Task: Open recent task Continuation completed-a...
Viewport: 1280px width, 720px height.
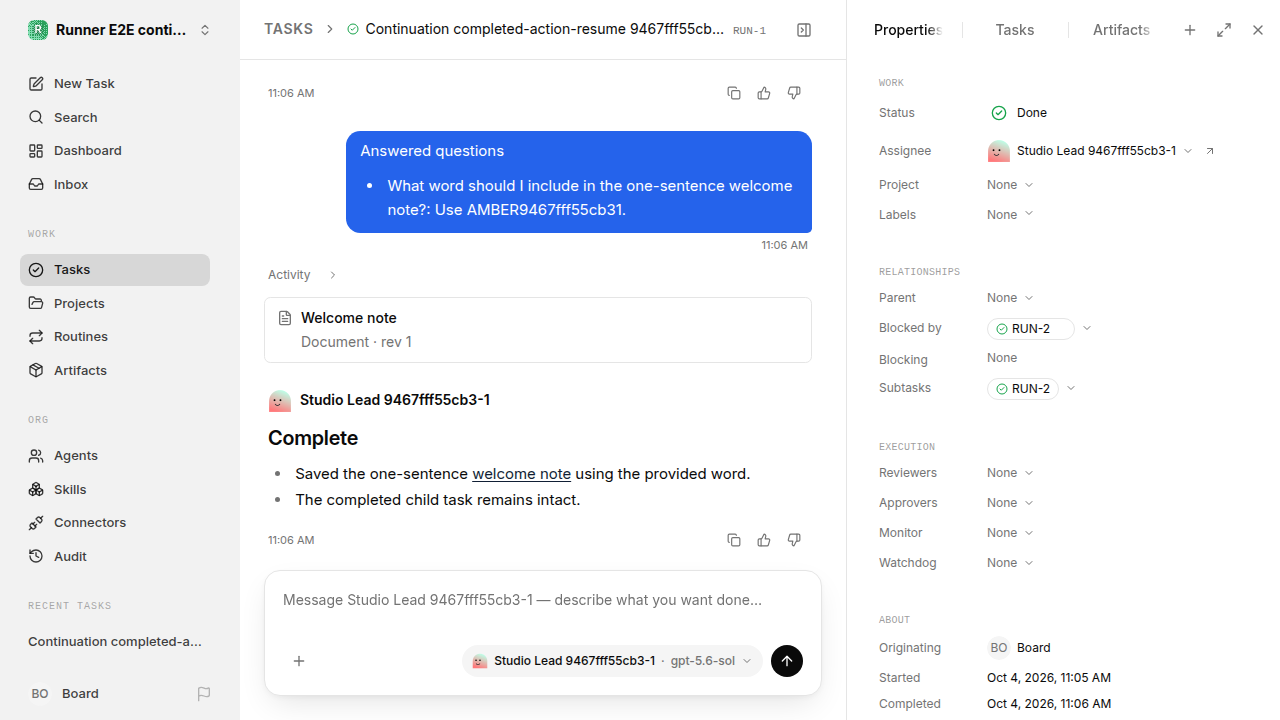Action: pos(115,641)
